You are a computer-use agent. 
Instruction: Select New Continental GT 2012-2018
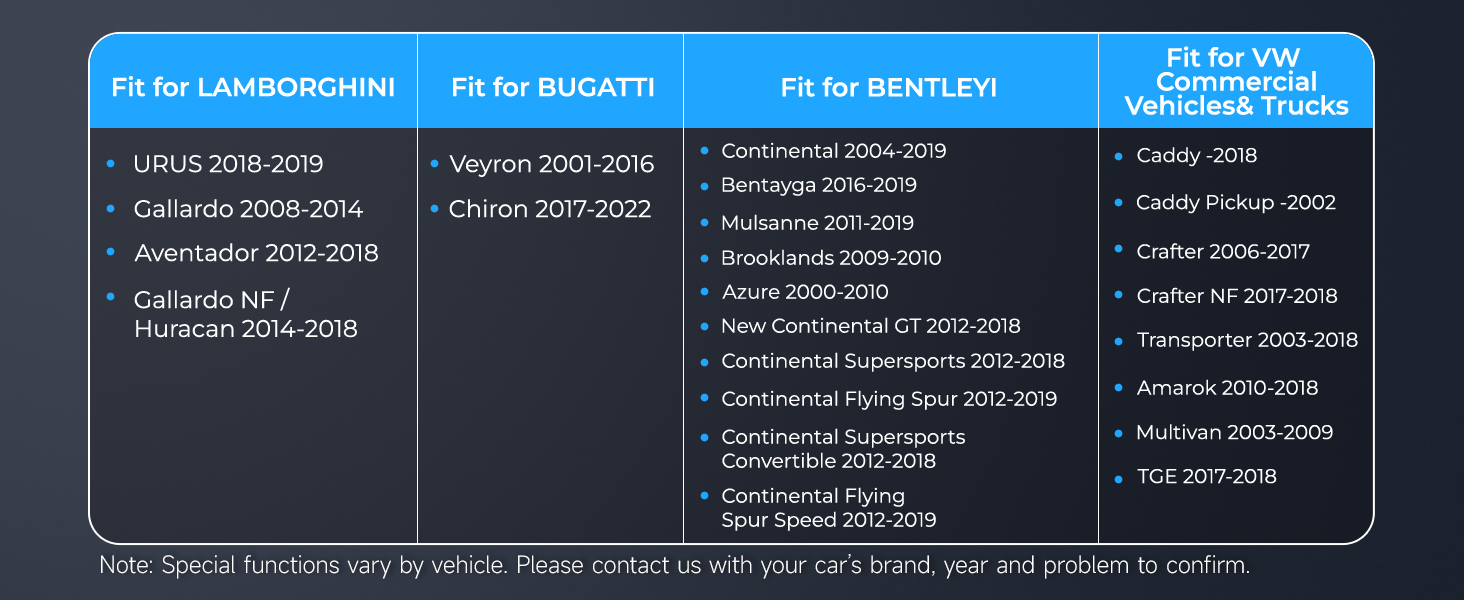click(870, 326)
